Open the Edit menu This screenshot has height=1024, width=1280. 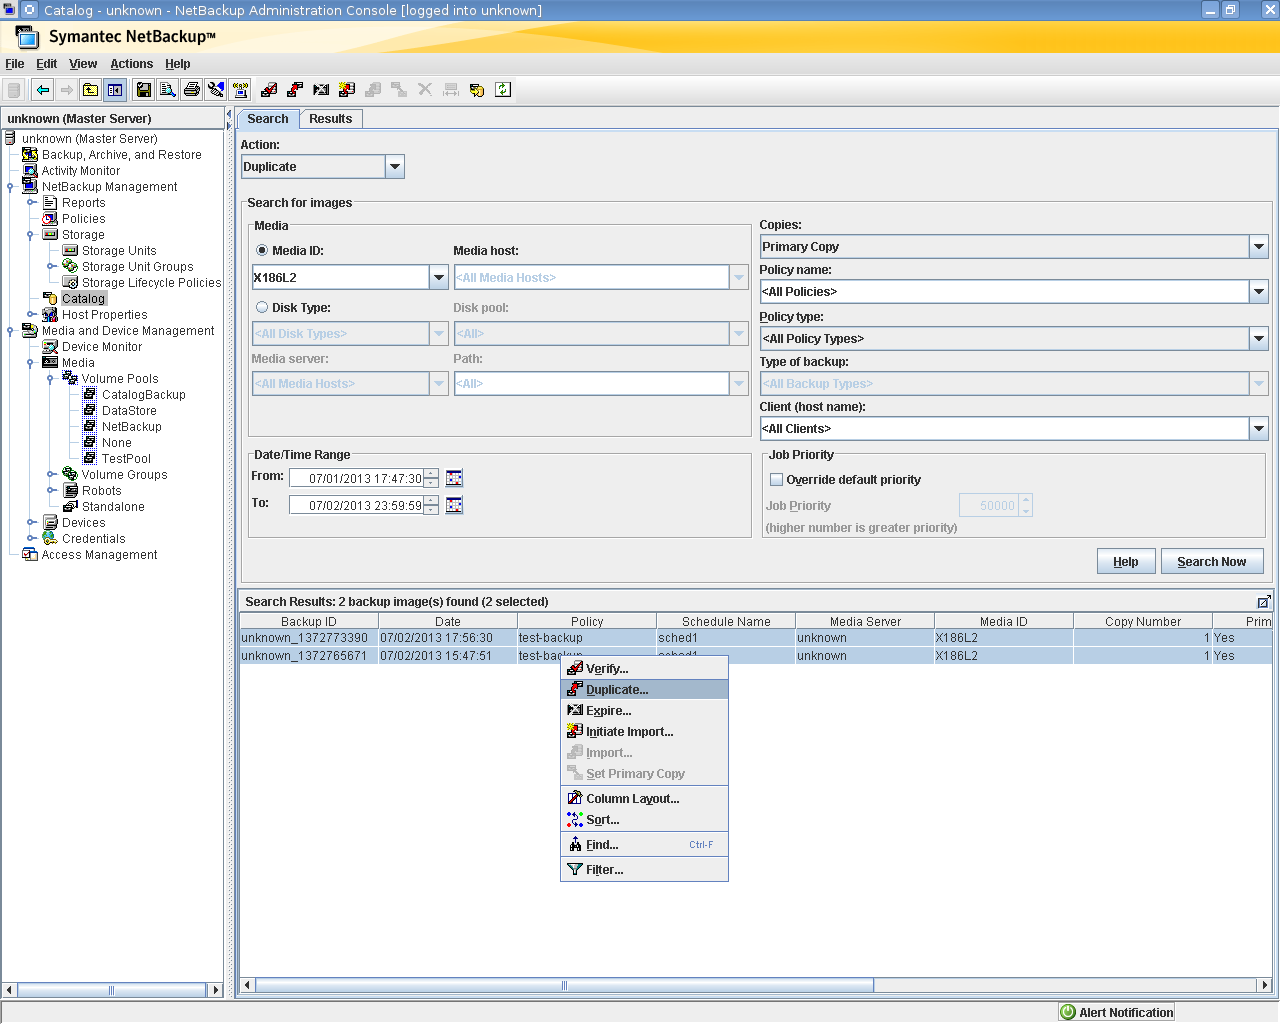click(x=47, y=64)
